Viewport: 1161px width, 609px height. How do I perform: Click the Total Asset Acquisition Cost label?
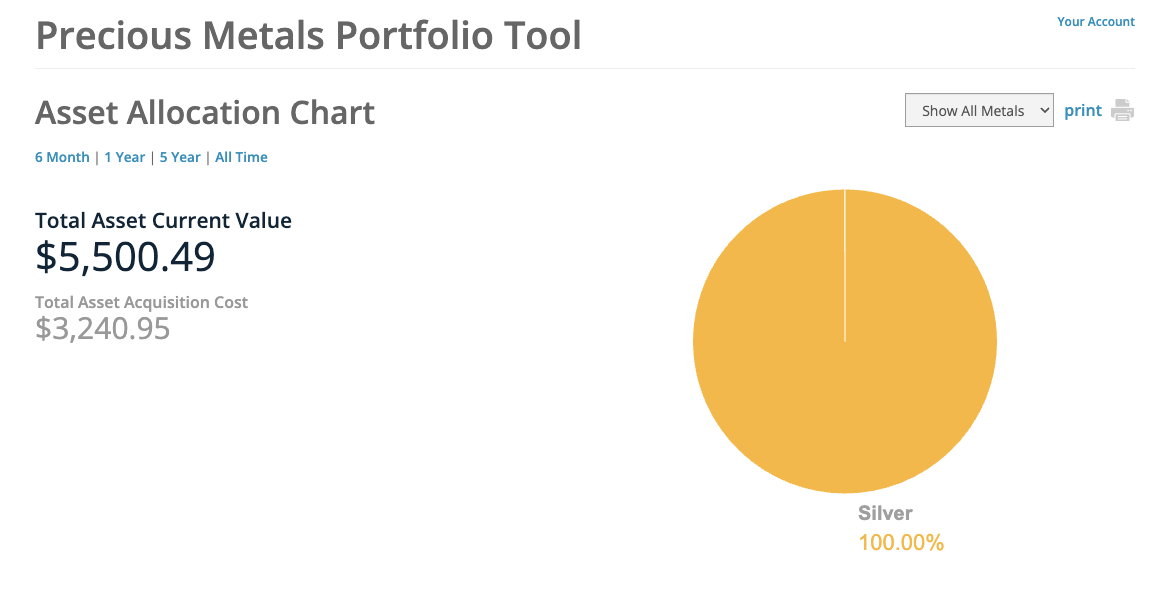pos(141,302)
